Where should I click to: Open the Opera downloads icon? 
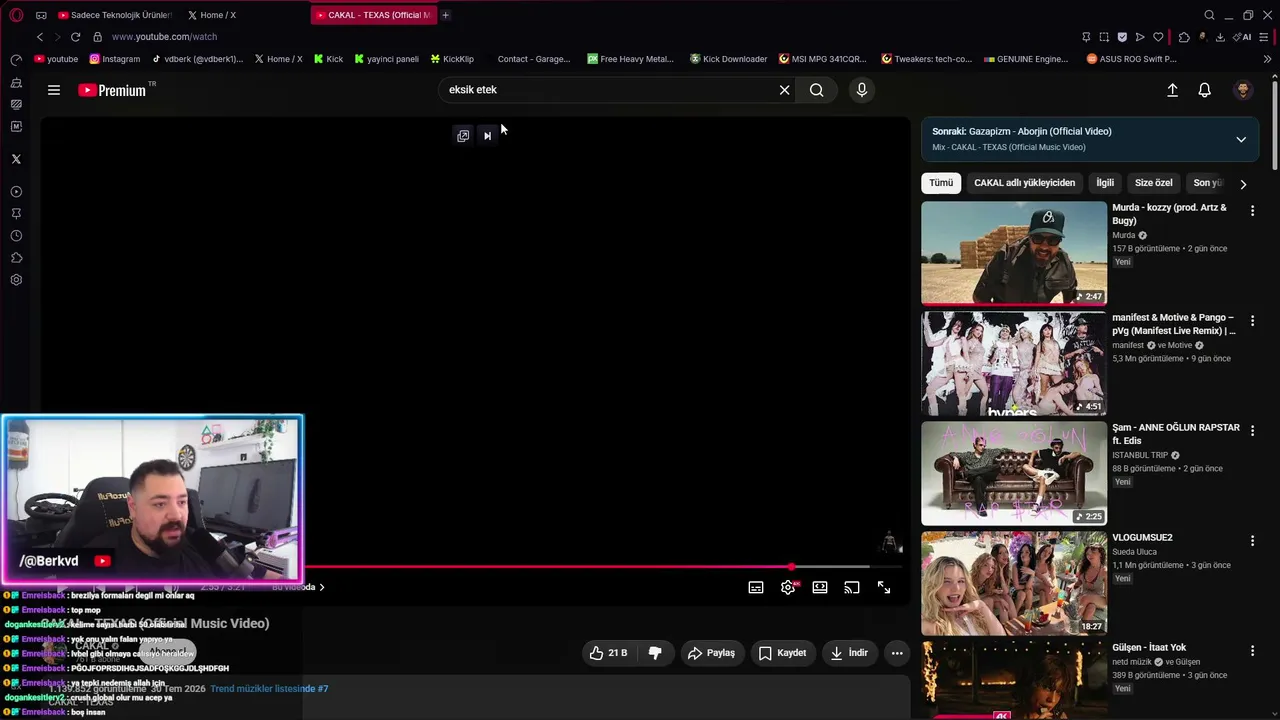(x=1220, y=37)
